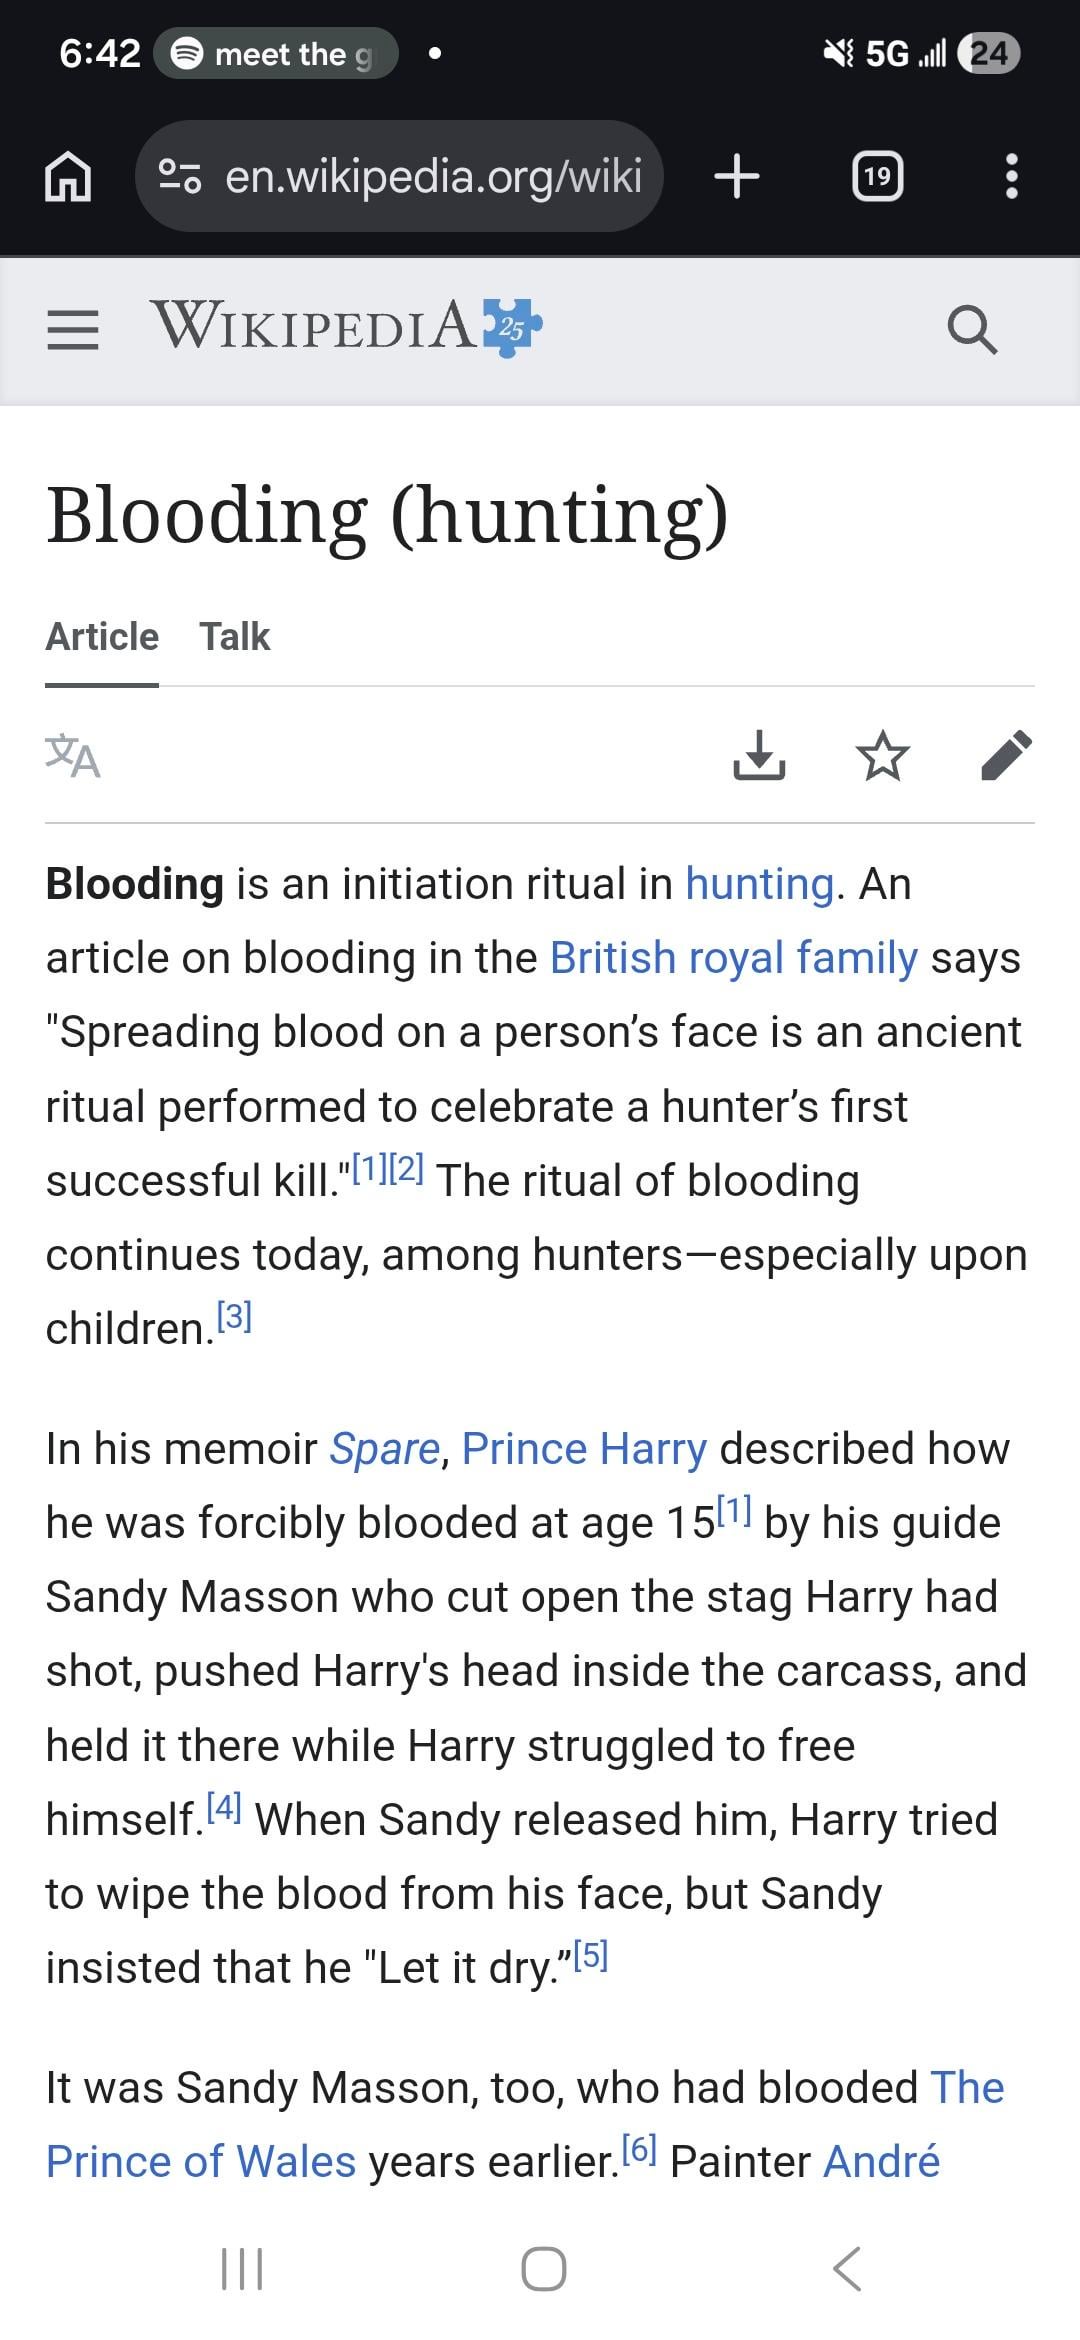Add article to watchlist with the star
The height and width of the screenshot is (2340, 1080).
pos(883,755)
